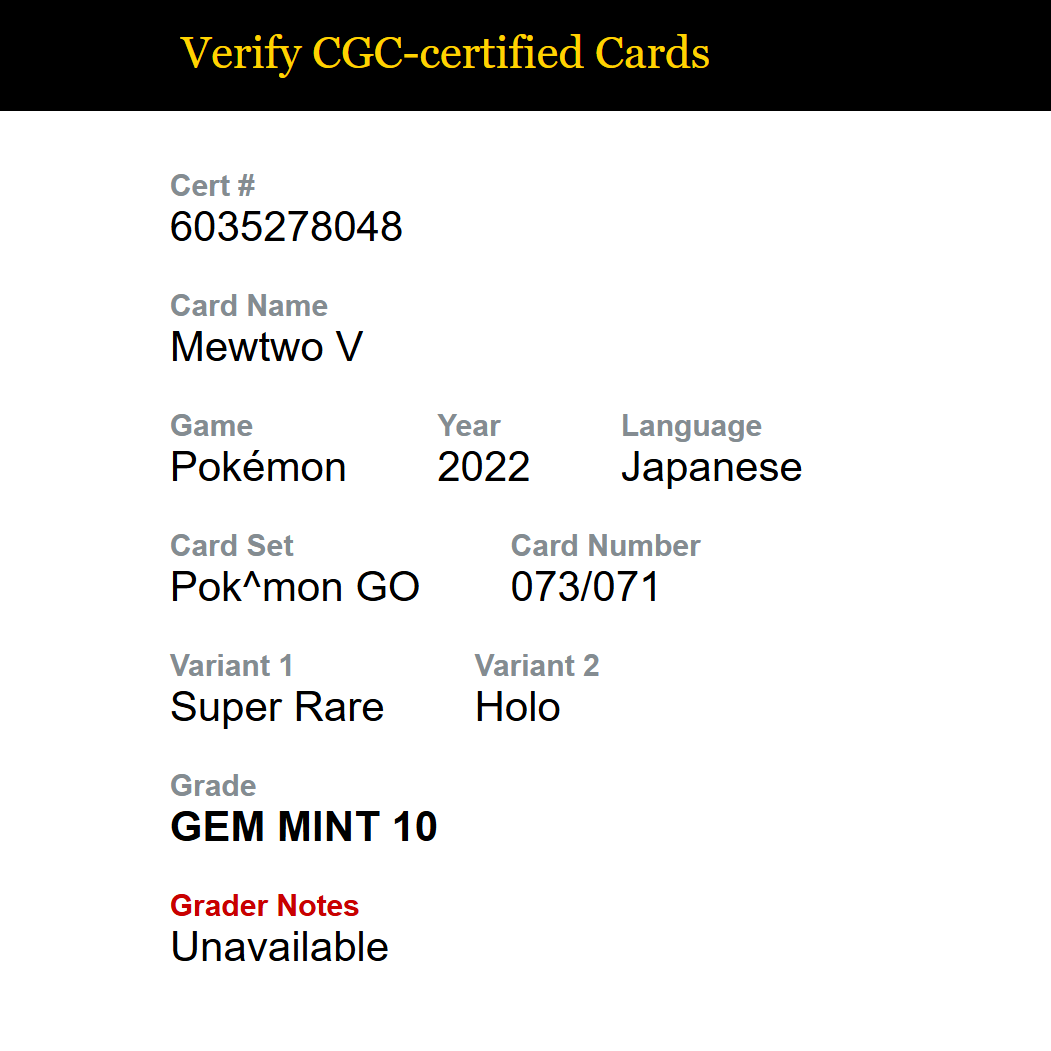Select the Japanese language value
The image size is (1051, 1051).
coord(711,468)
